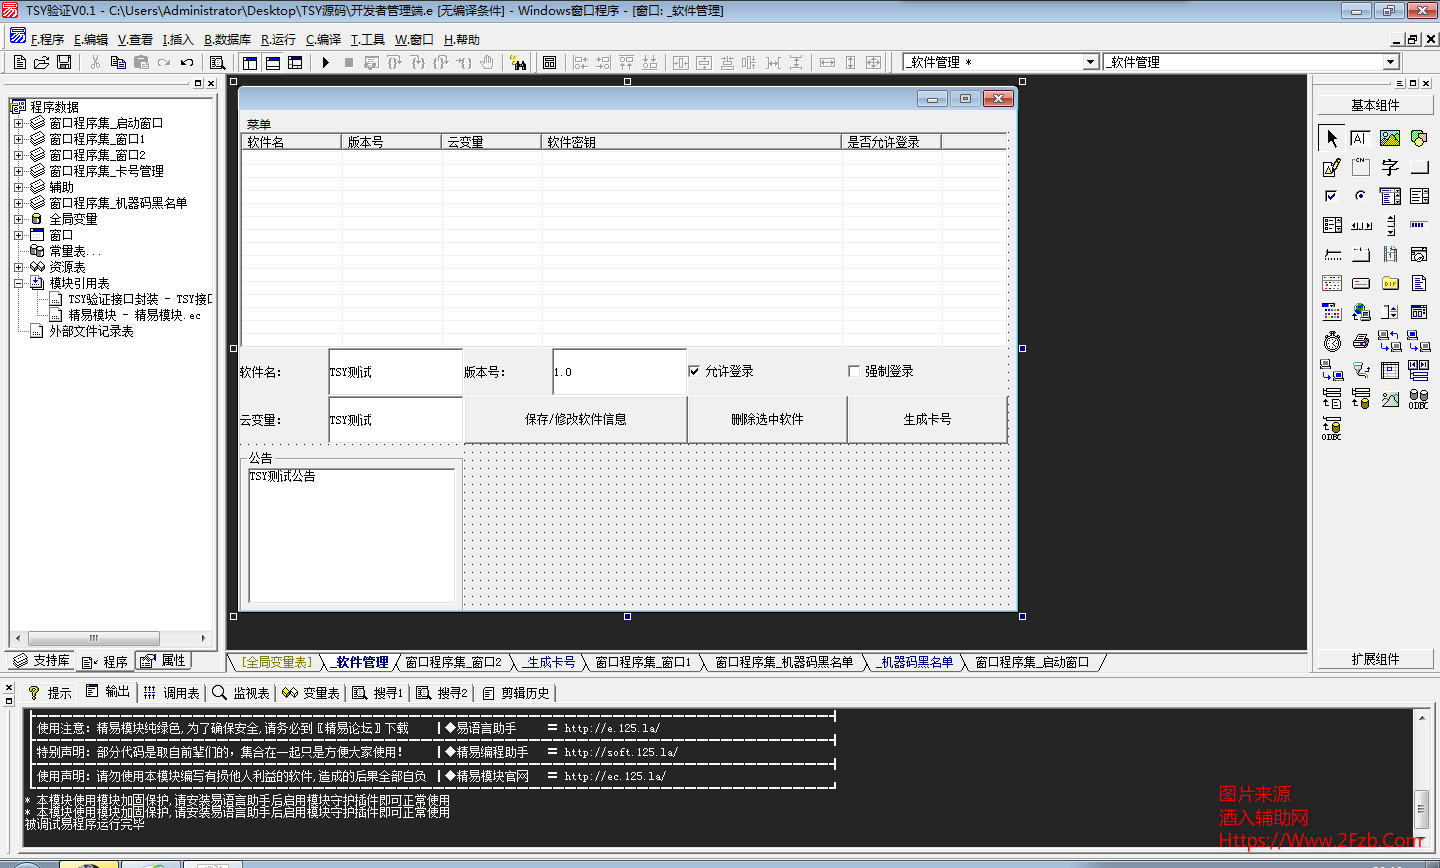1440x868 pixels.
Task: Select the edit box component icon
Action: (x=1360, y=138)
